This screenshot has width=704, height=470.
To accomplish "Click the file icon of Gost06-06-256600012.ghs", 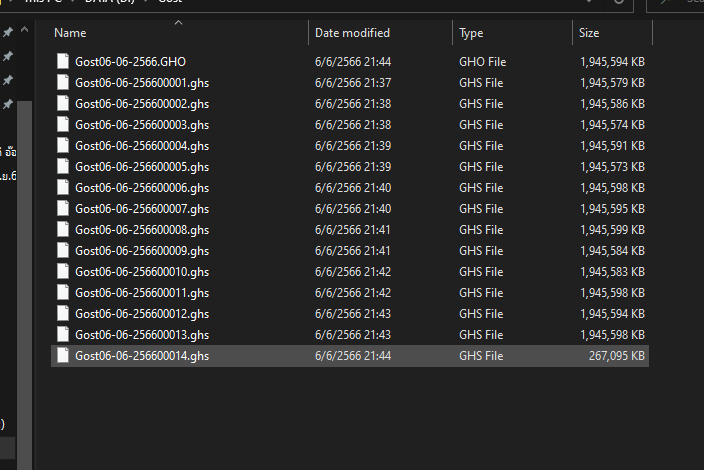I will (x=63, y=314).
